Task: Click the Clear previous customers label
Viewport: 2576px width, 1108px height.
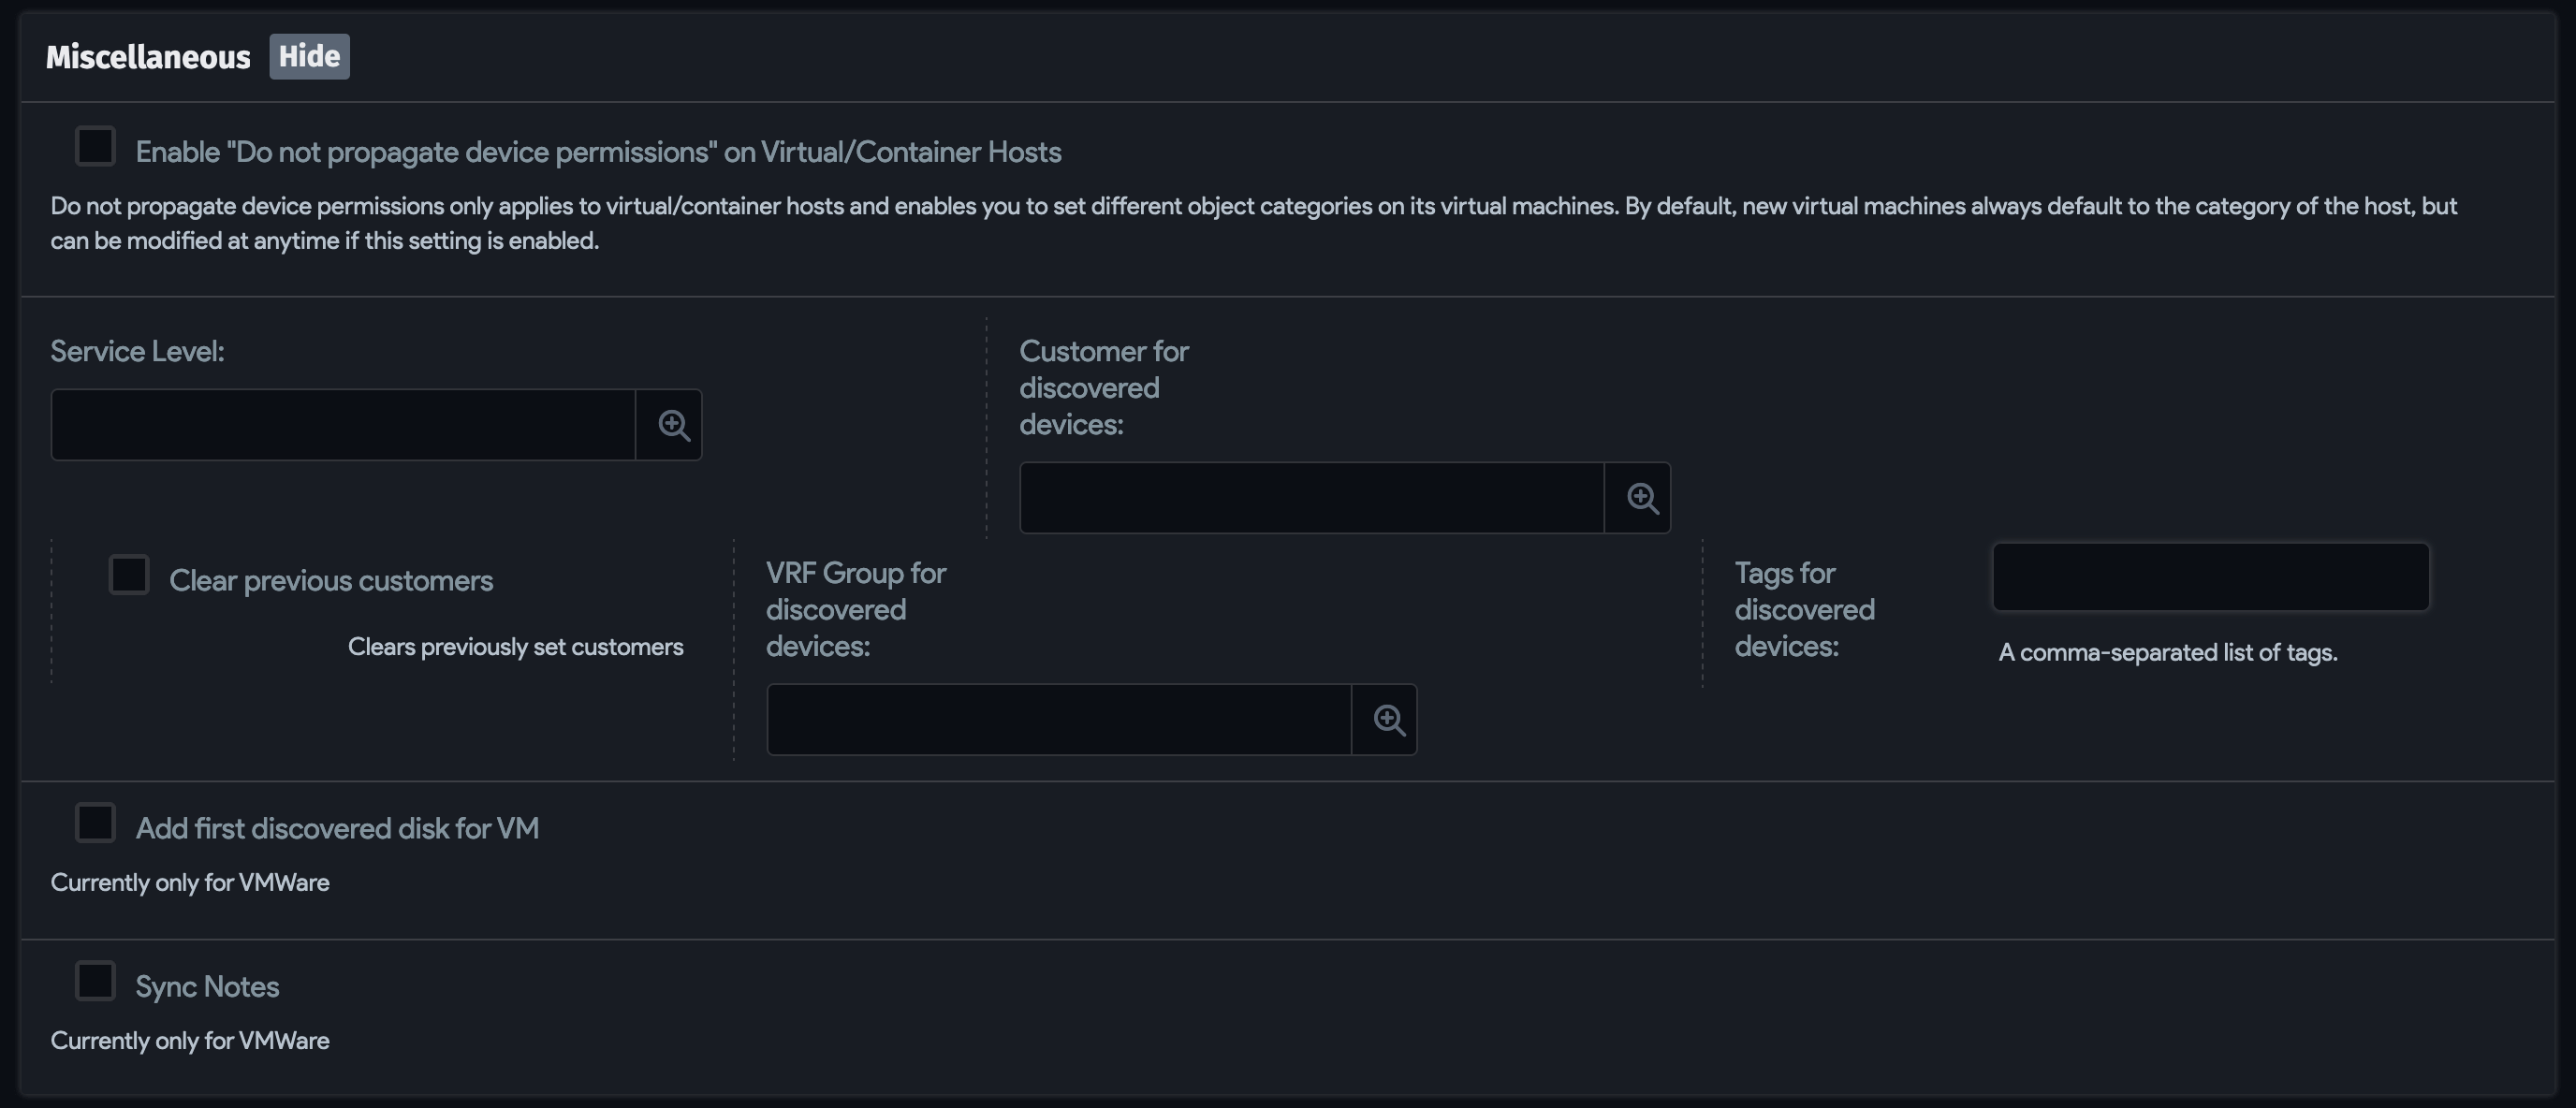Action: [x=331, y=579]
